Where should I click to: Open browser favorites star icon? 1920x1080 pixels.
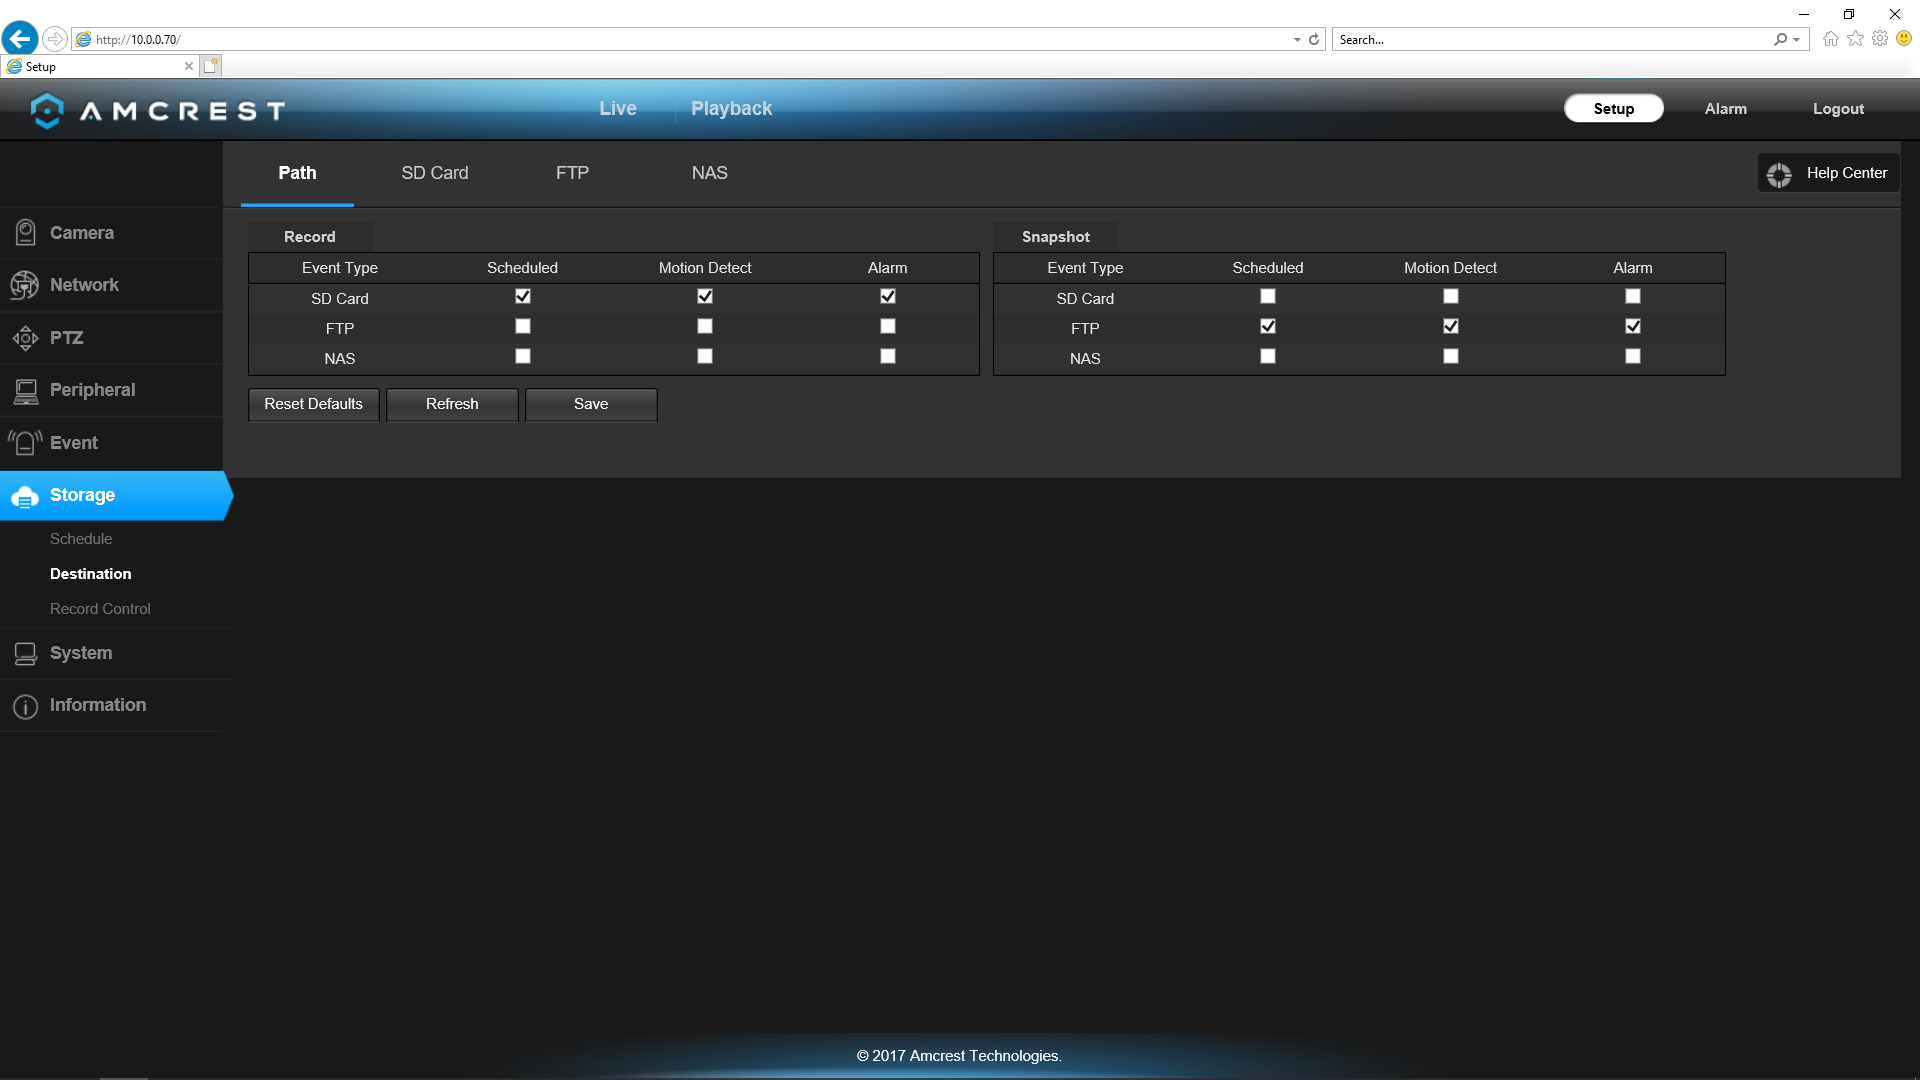(x=1855, y=39)
